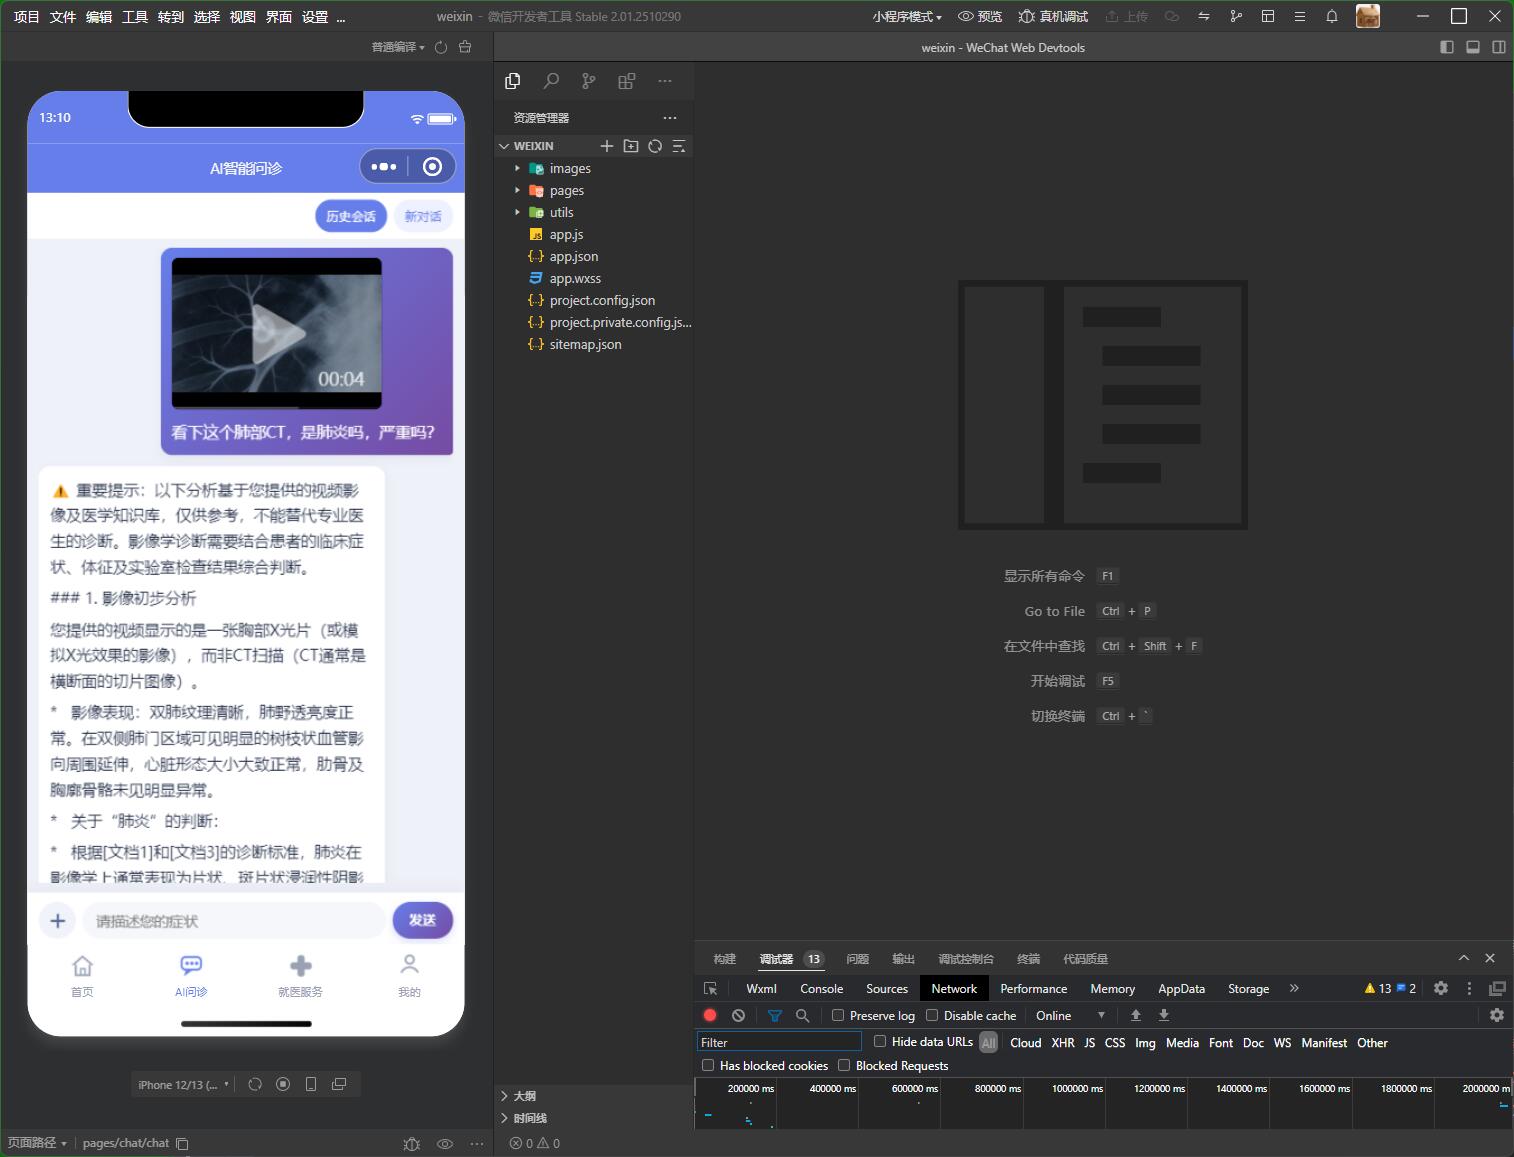The image size is (1514, 1157).
Task: Enable Hide data URLs checkbox
Action: click(x=880, y=1041)
